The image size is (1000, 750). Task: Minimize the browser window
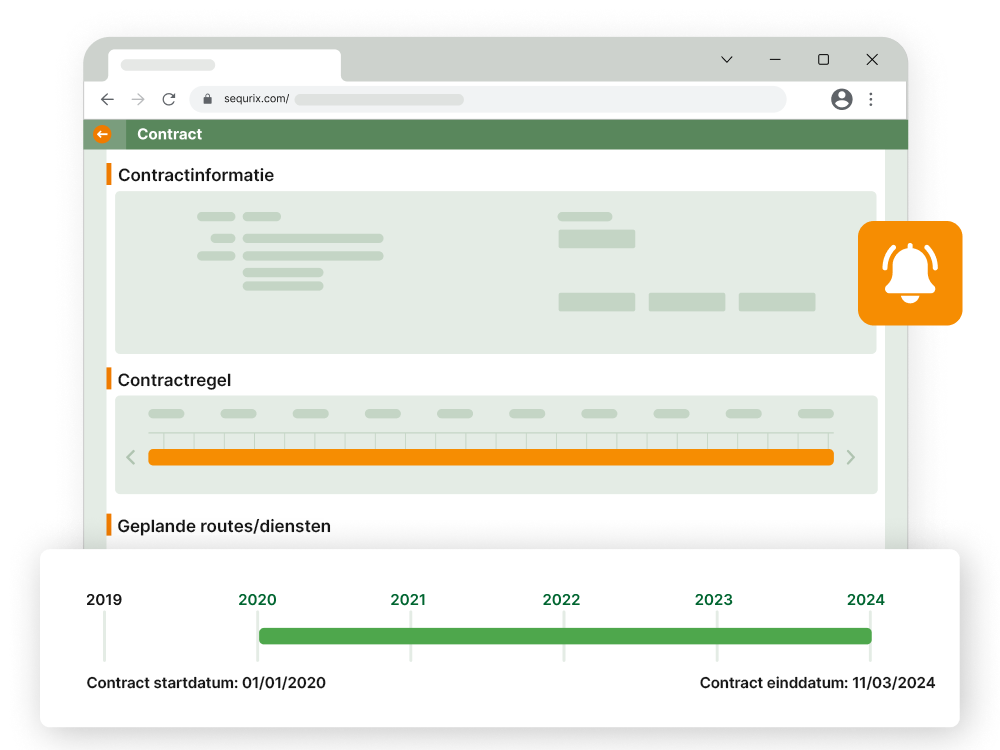coord(775,59)
